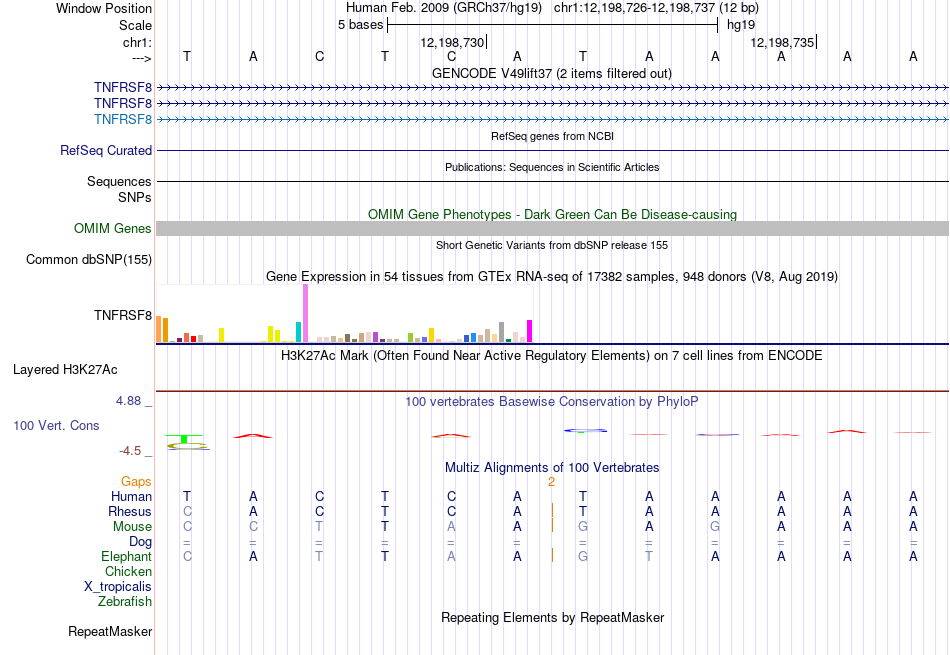This screenshot has width=950, height=655.
Task: Click Multiz Alignments of 100 Vertebrates title
Action: tap(552, 467)
